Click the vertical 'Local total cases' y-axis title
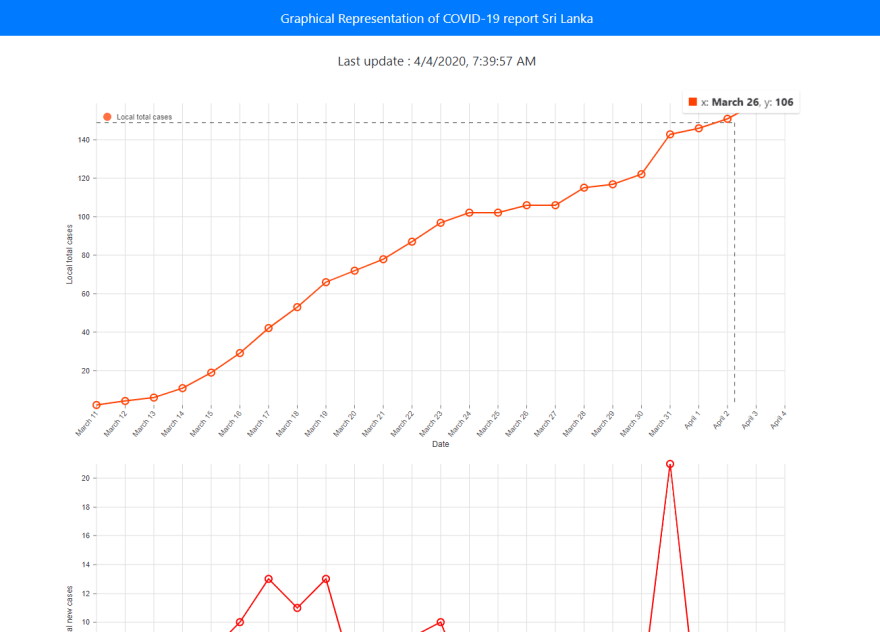The image size is (880, 632). [70, 254]
